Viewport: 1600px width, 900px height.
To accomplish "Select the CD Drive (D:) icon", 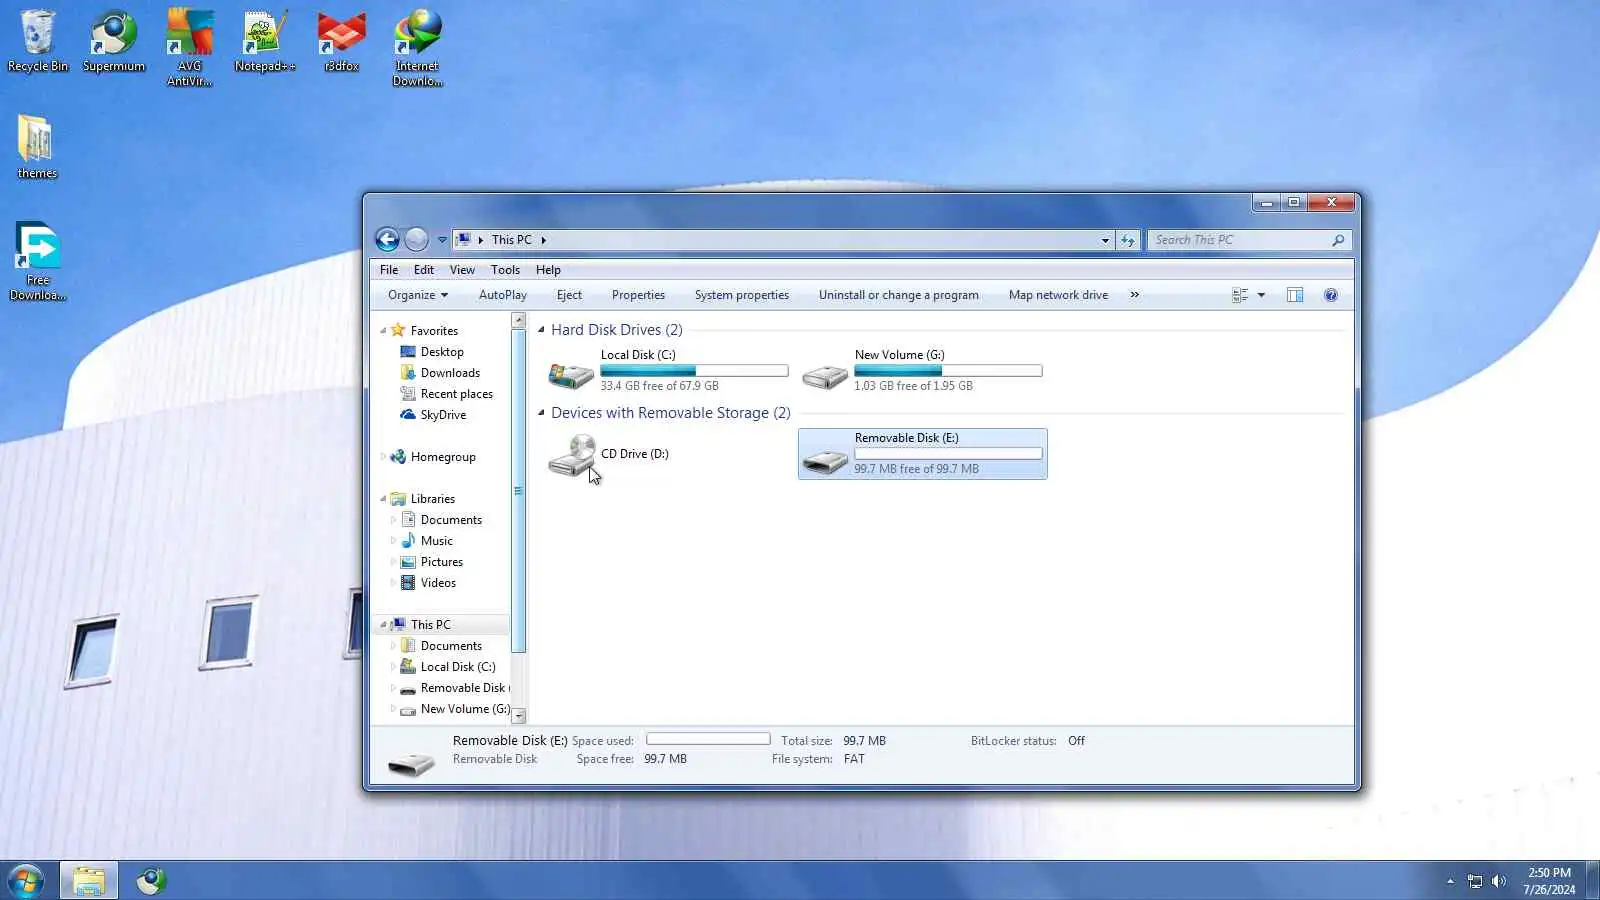I will pos(572,455).
